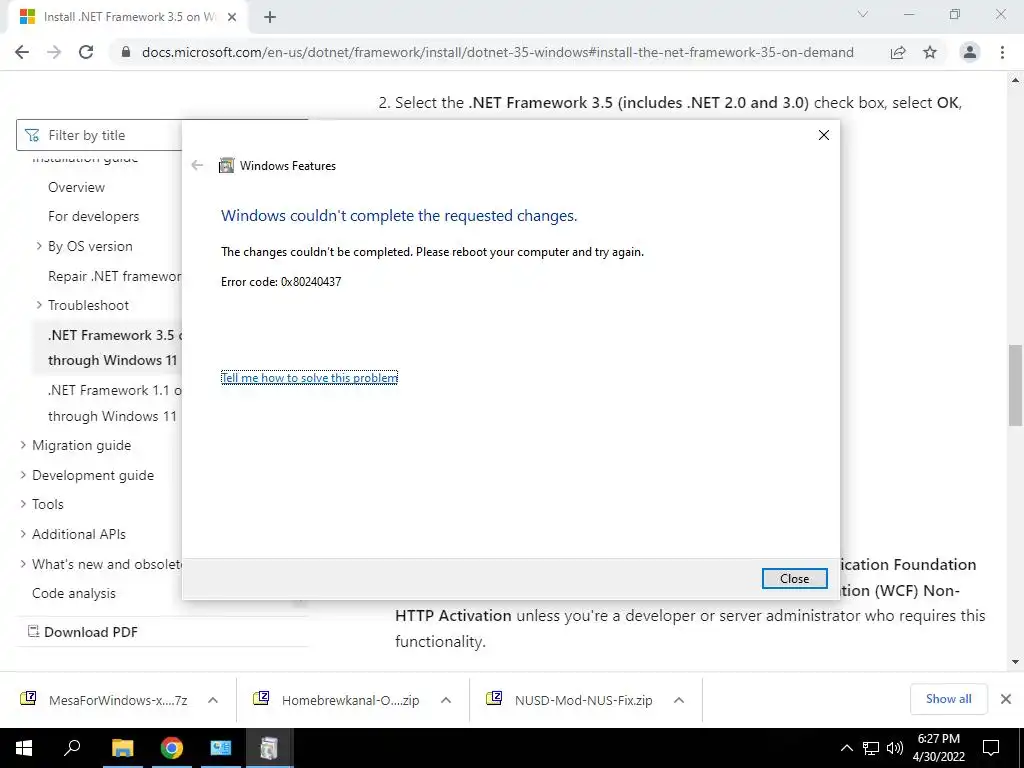Expand the Tools section
Viewport: 1024px width, 768px height.
pos(23,504)
